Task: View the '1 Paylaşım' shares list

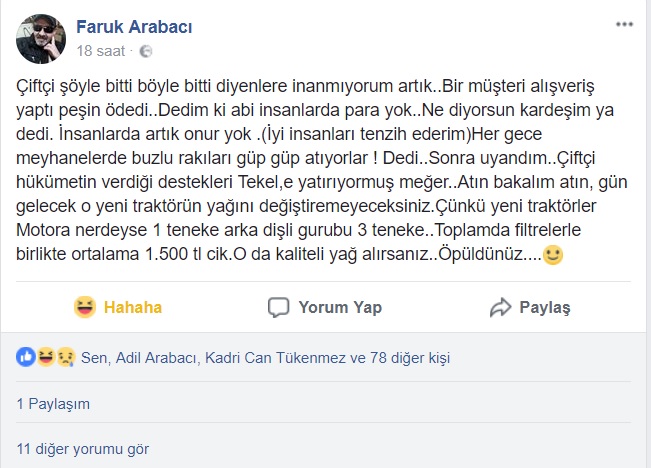Action: click(54, 404)
